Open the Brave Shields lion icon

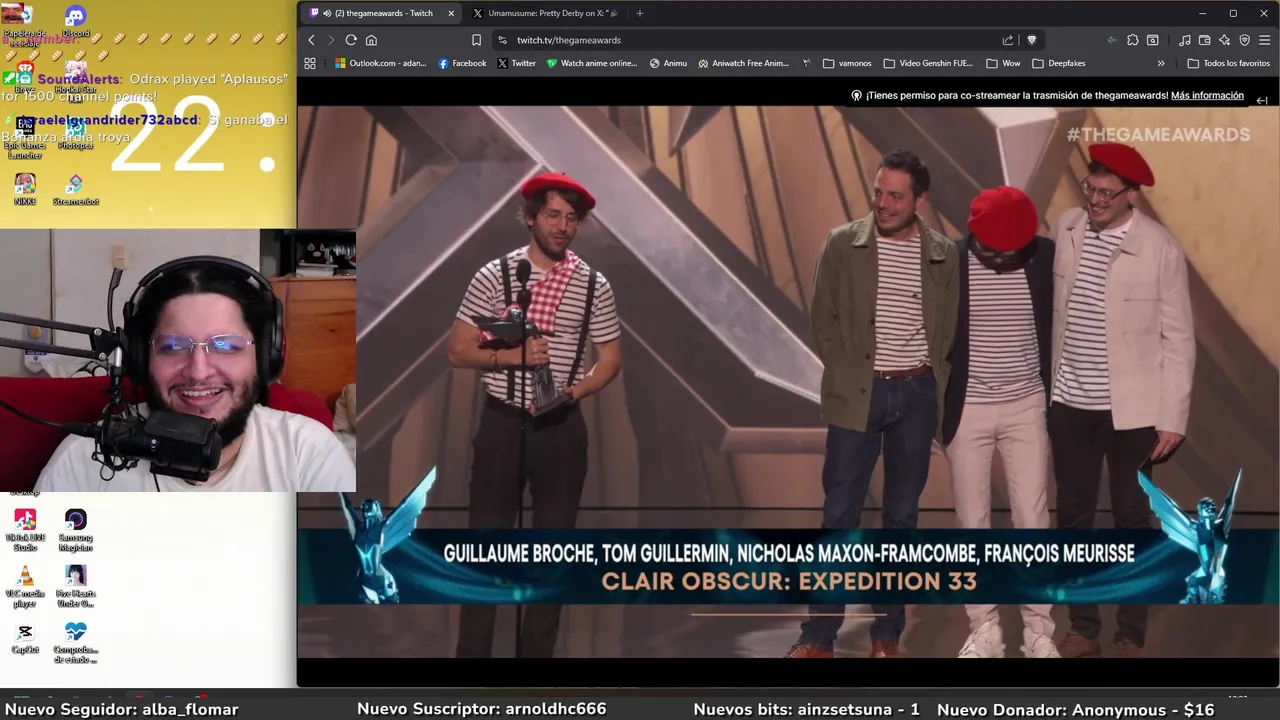coord(1032,40)
